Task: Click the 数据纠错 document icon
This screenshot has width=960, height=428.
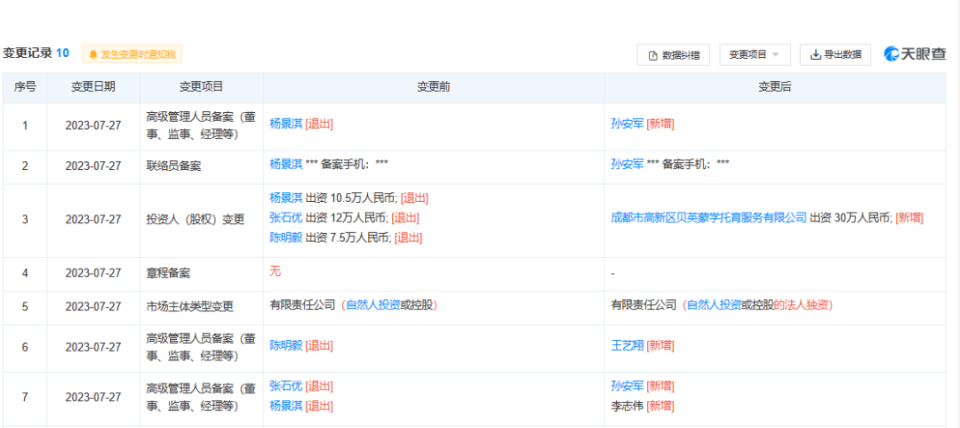Action: point(653,55)
